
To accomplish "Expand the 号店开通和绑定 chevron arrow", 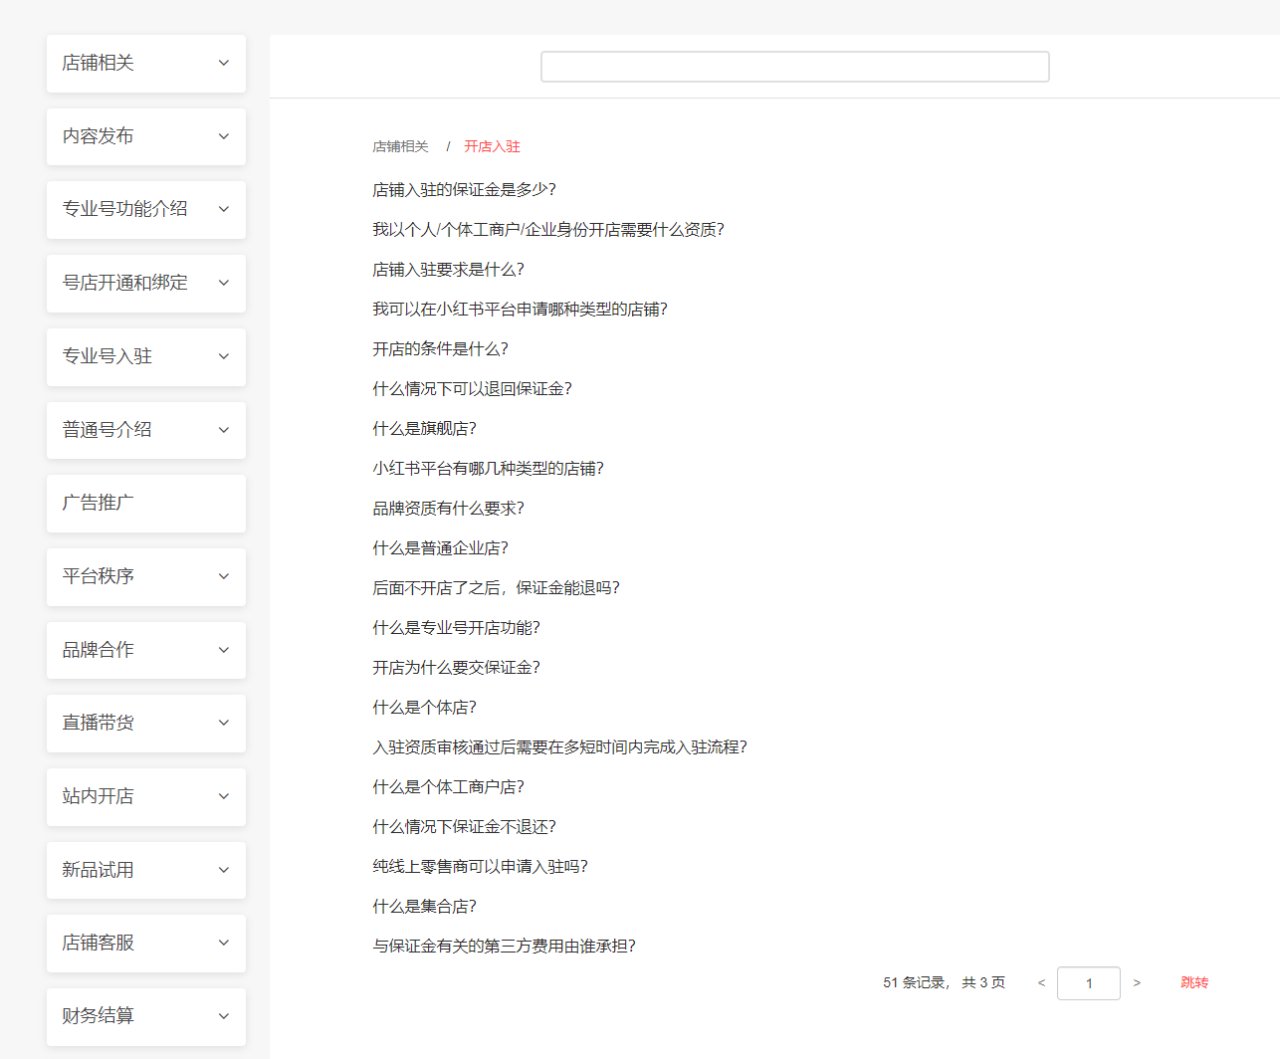I will click(223, 283).
